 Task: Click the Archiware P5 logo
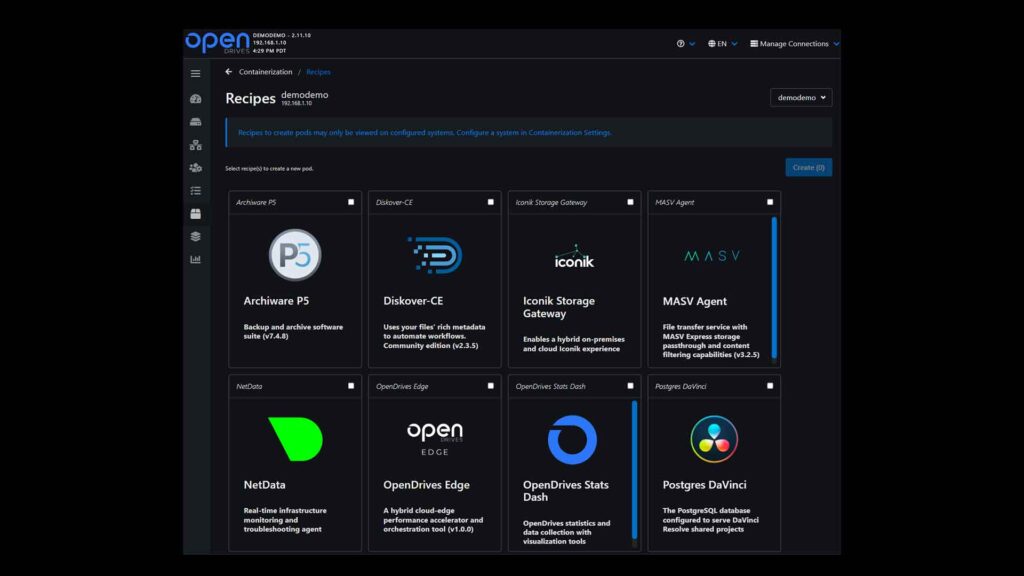coord(295,255)
